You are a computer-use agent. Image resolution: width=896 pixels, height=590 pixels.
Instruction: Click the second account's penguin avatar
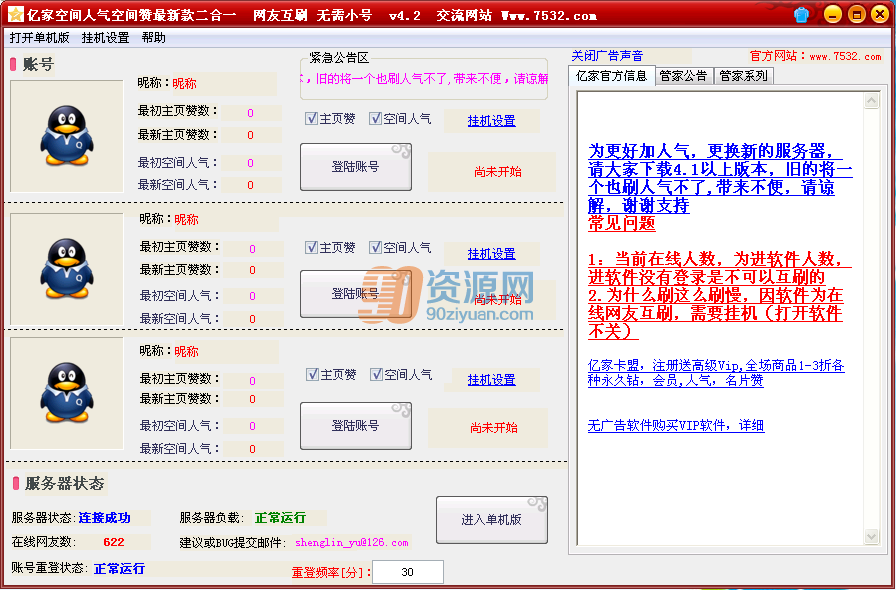tap(67, 269)
